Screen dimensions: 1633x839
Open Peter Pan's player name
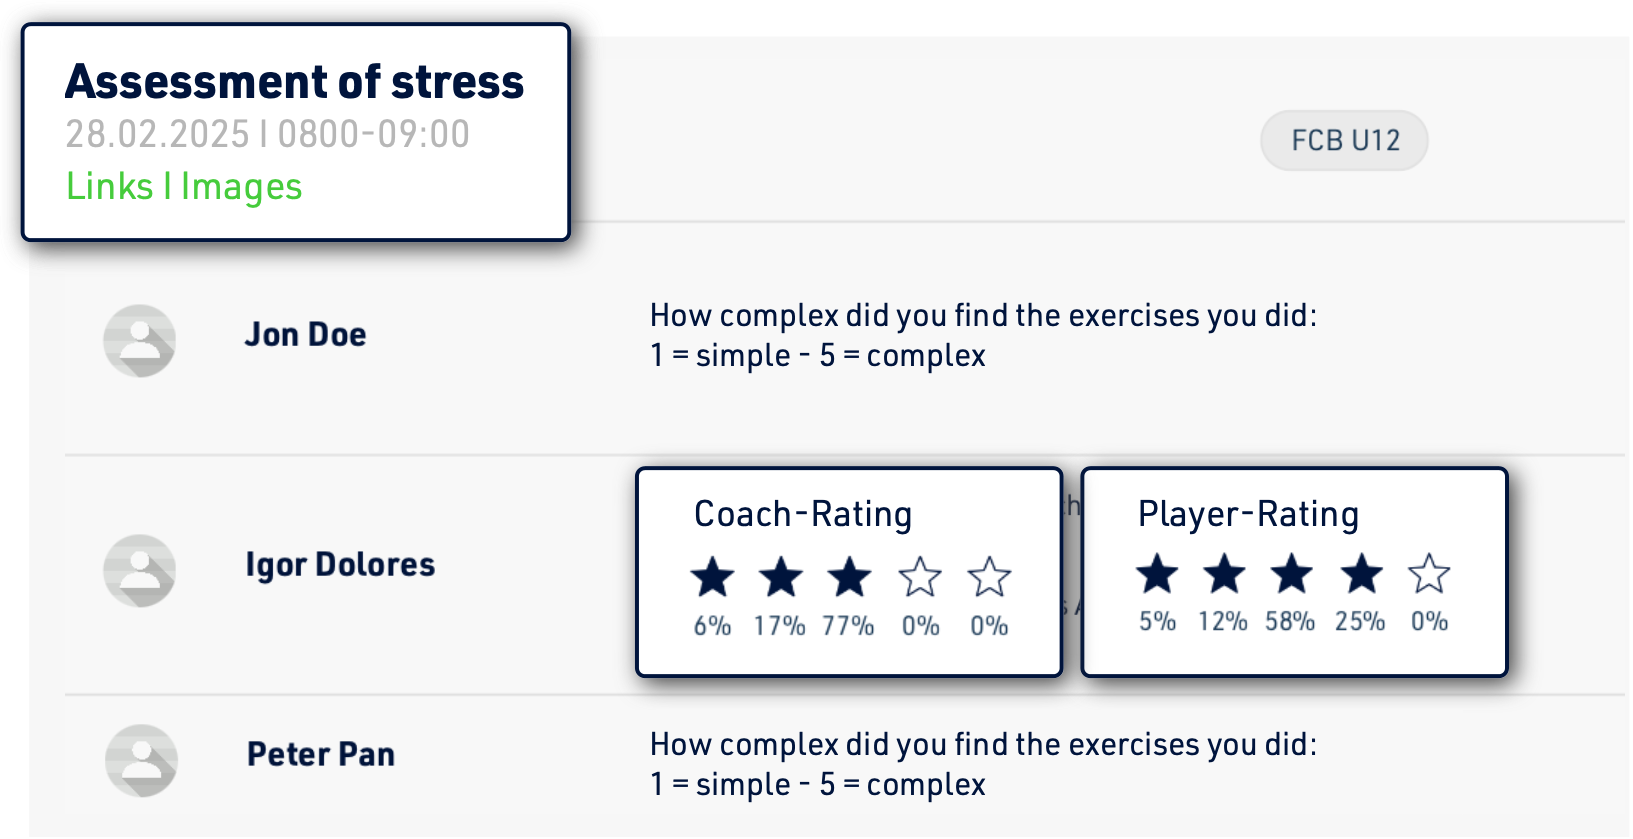[321, 754]
